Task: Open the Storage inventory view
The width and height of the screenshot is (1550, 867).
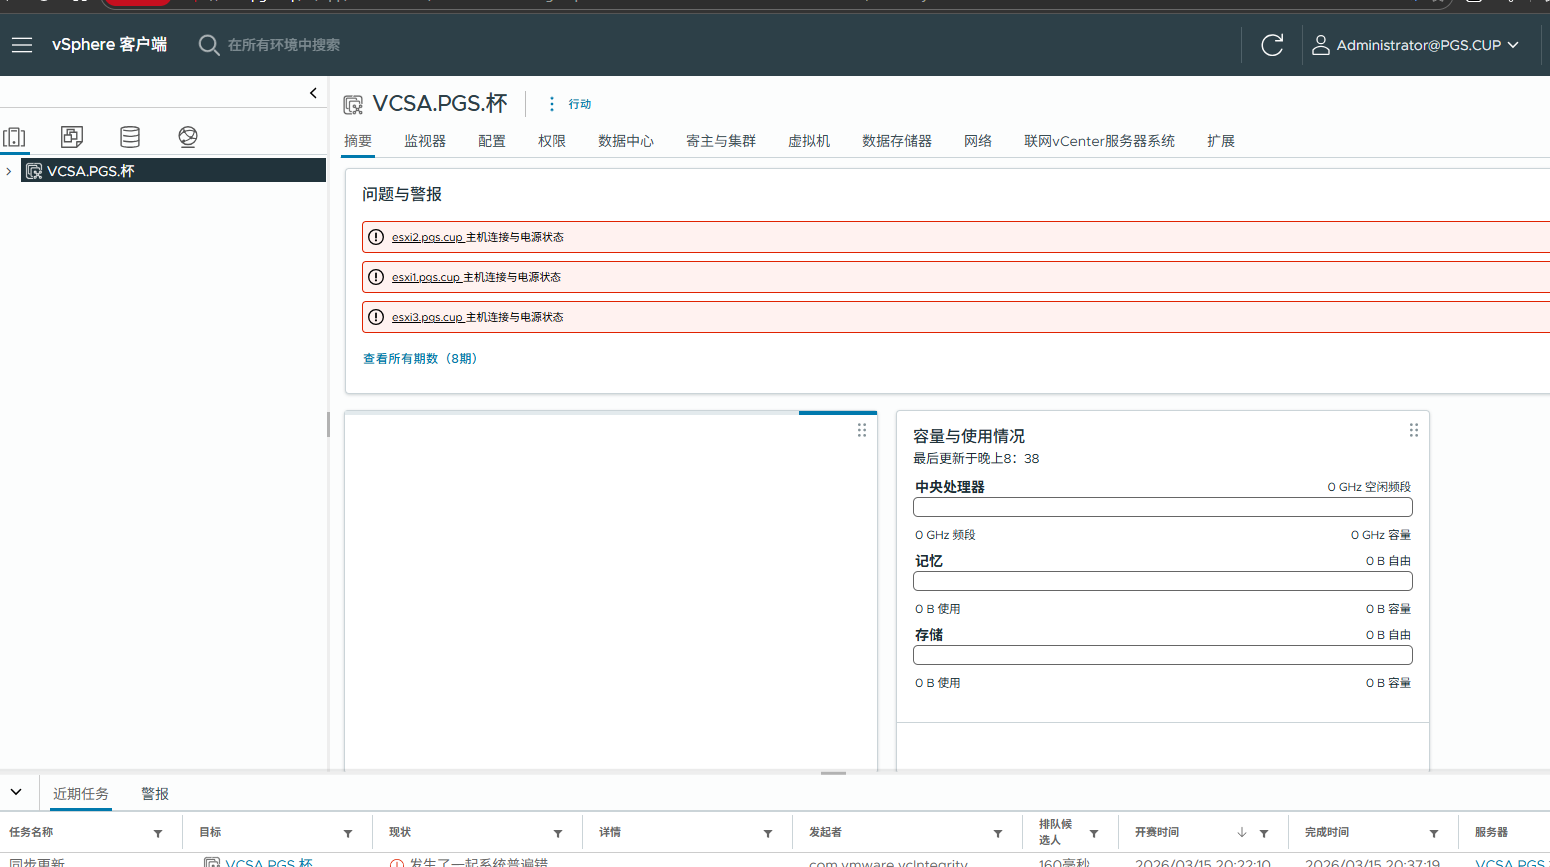Action: click(130, 137)
